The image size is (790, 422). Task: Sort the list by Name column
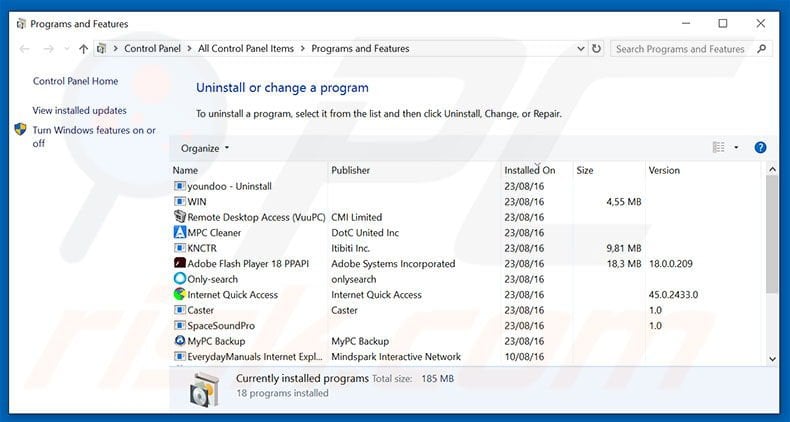tap(185, 170)
